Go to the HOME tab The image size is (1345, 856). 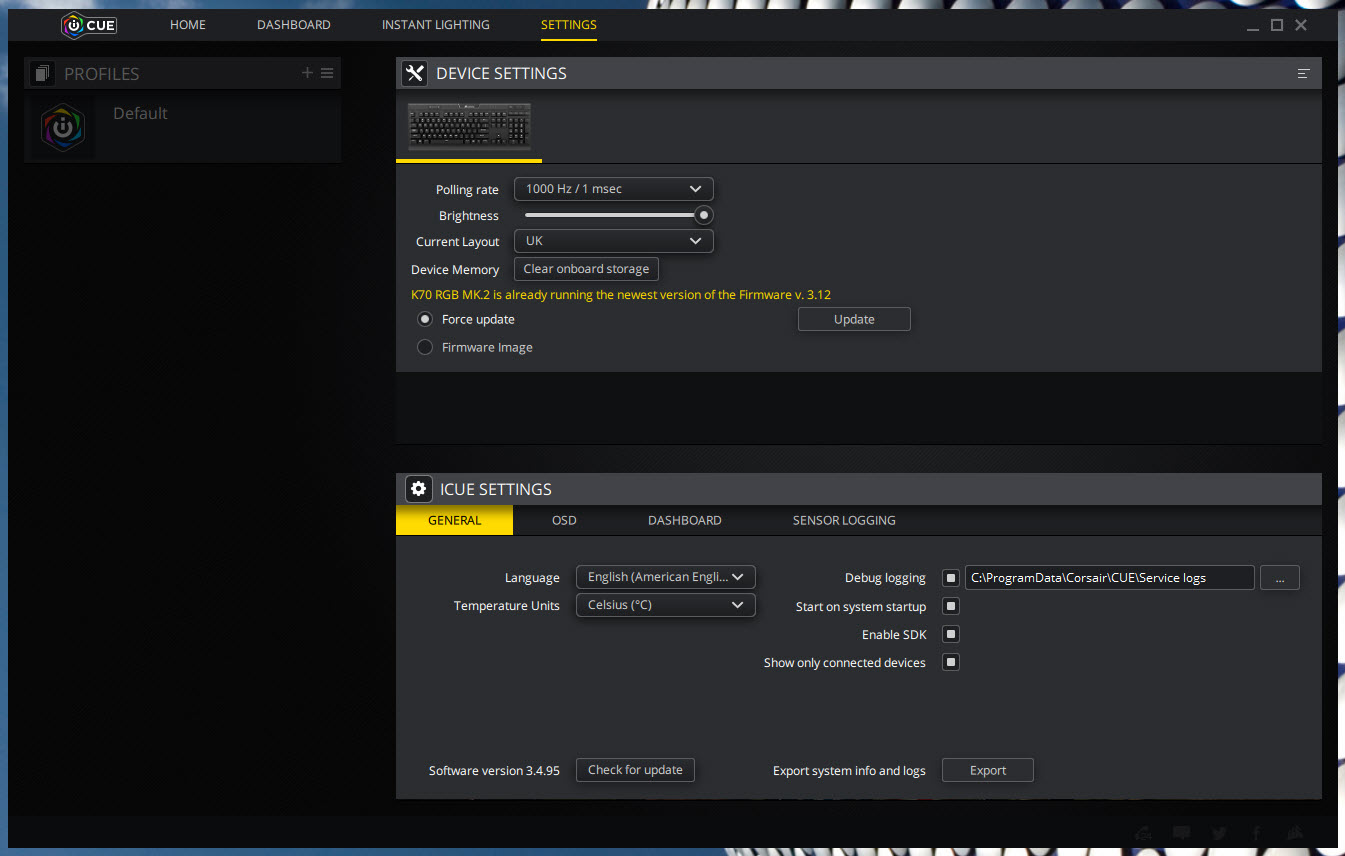point(188,25)
